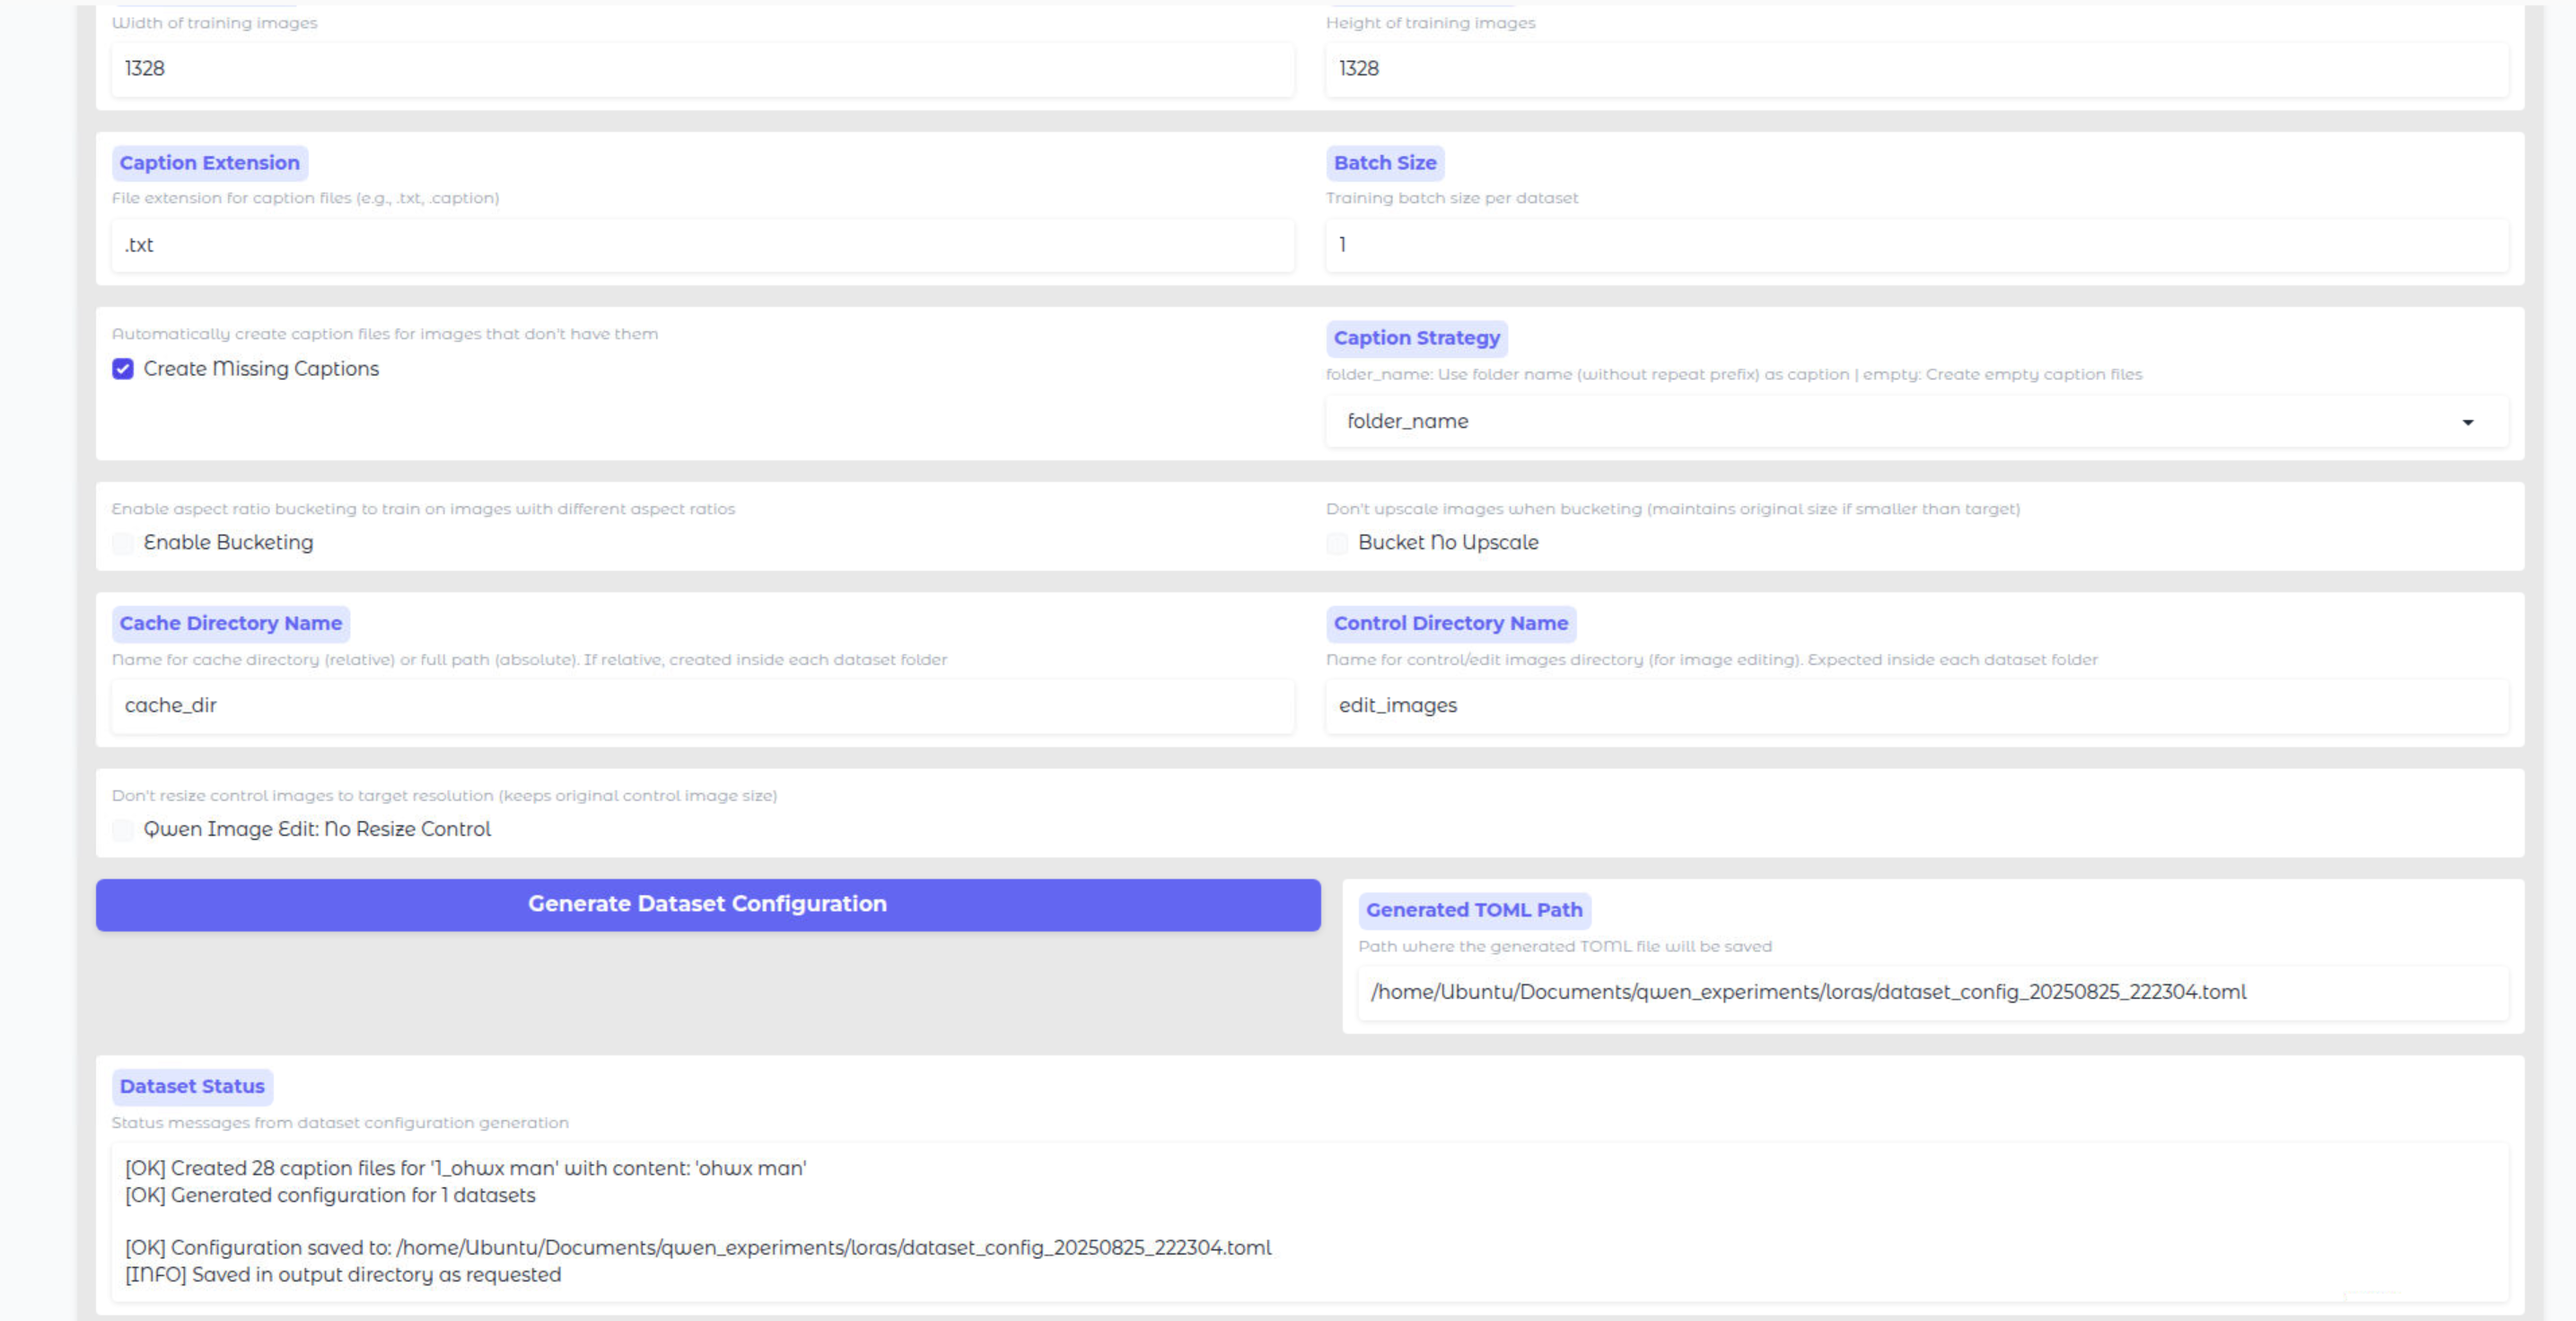Click the Caption Extension label
Viewport: 2576px width, 1321px height.
(210, 163)
